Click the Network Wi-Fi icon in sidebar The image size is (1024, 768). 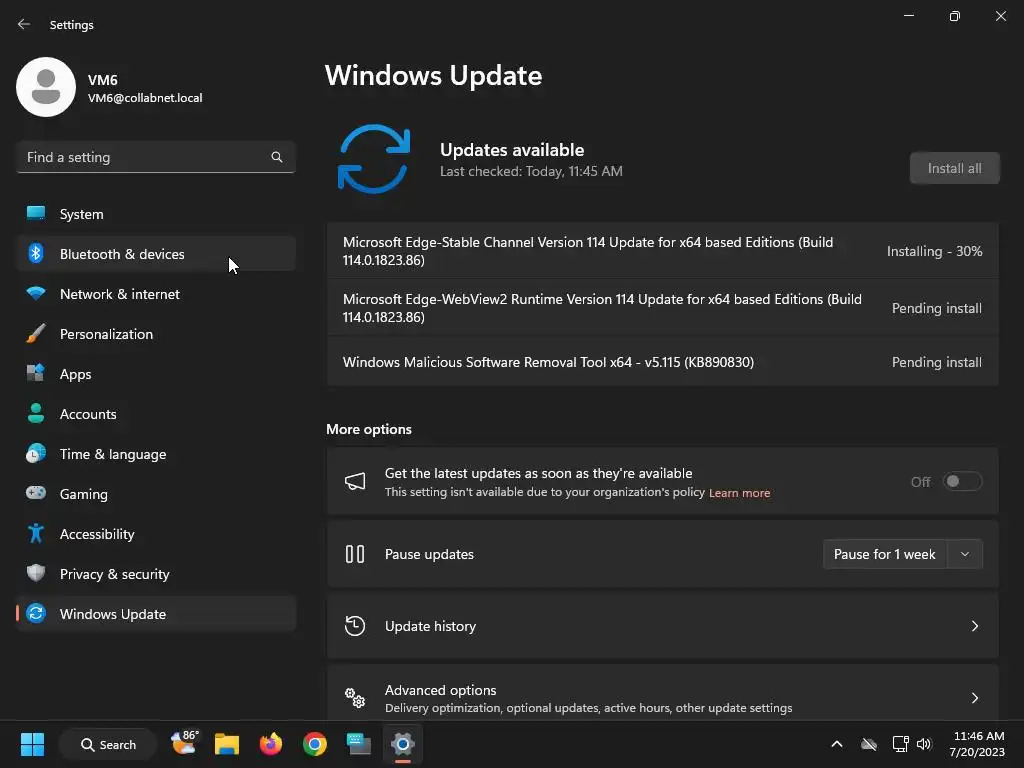click(36, 293)
